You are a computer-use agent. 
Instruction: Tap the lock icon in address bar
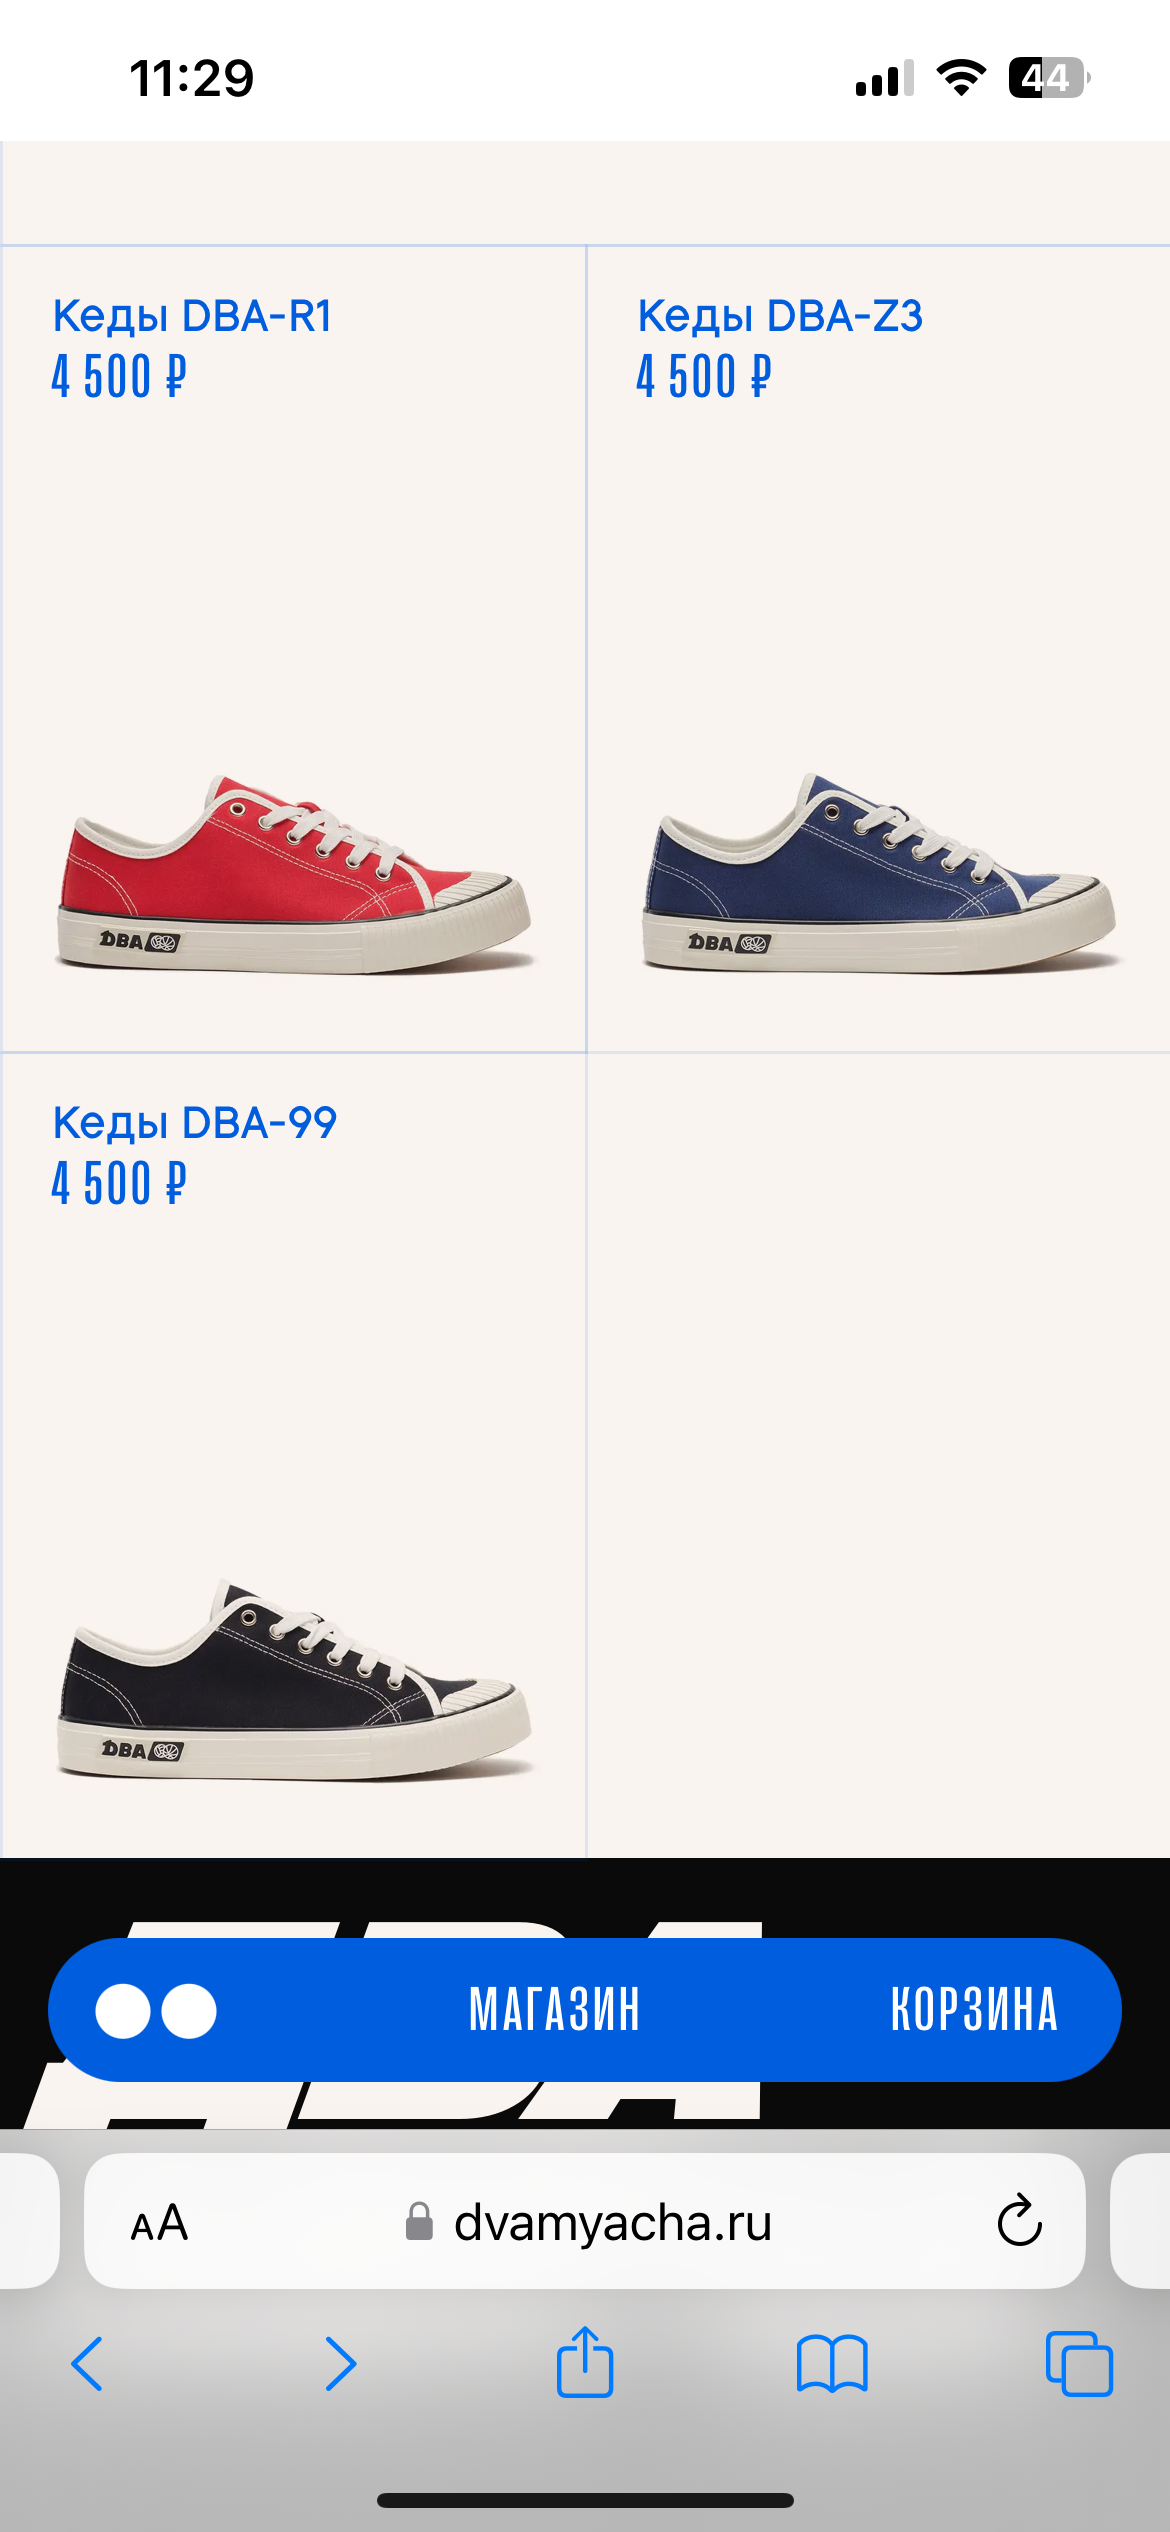click(x=419, y=2222)
